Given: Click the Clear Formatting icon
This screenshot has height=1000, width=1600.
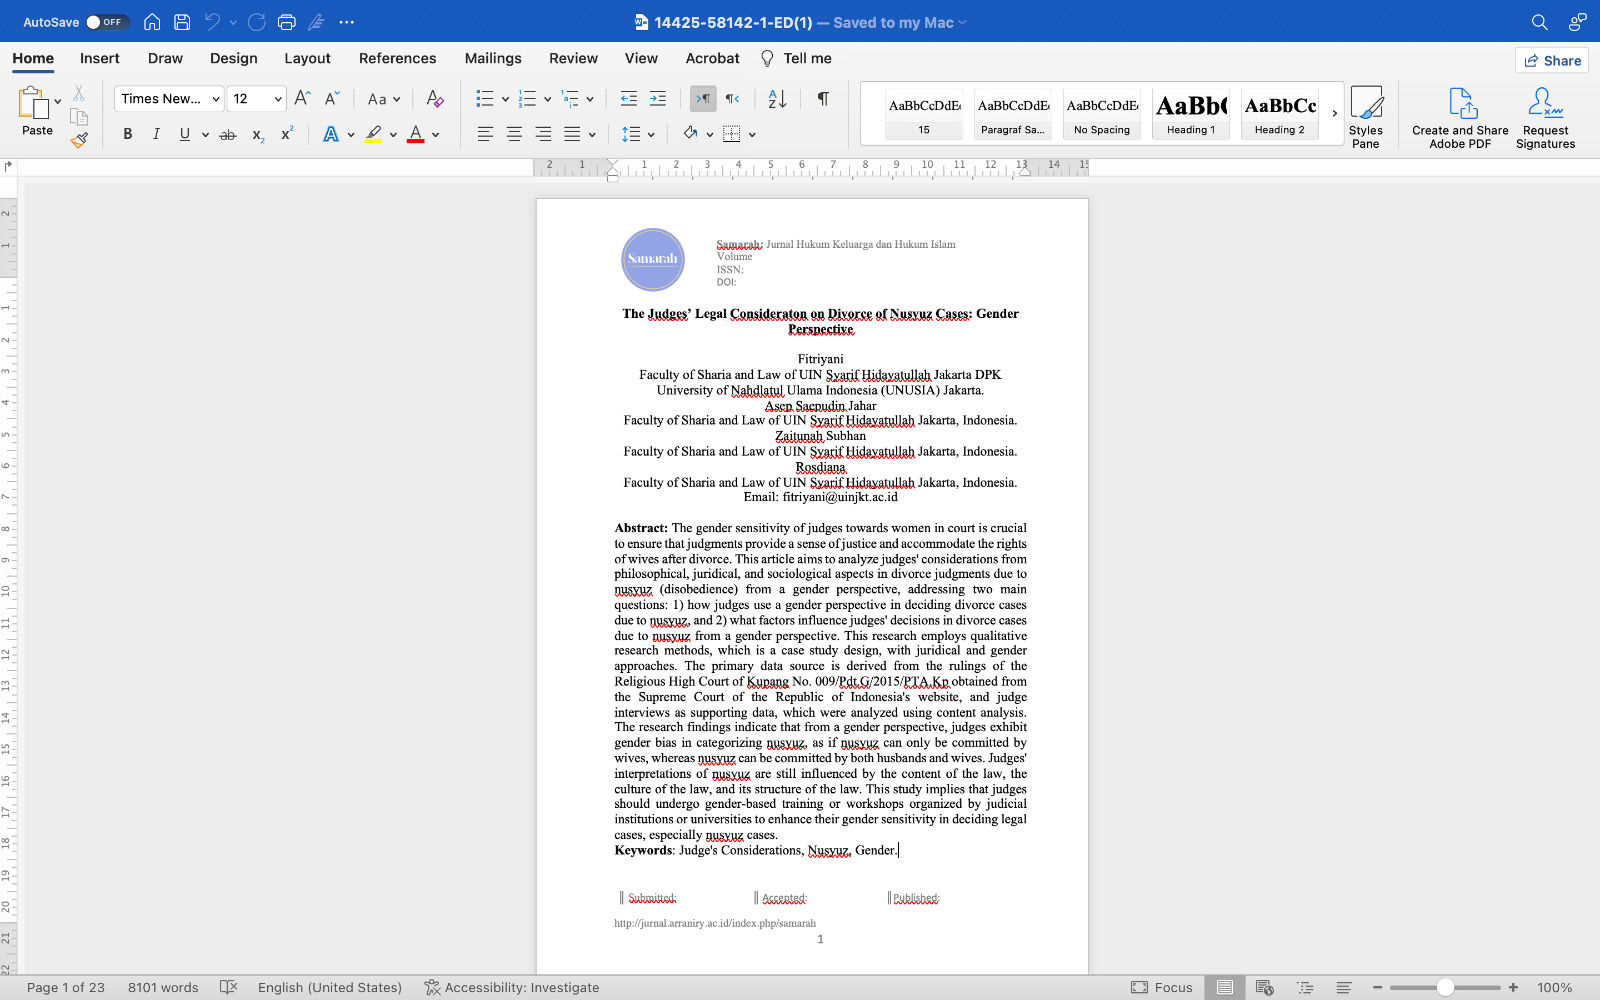Looking at the screenshot, I should click(434, 99).
